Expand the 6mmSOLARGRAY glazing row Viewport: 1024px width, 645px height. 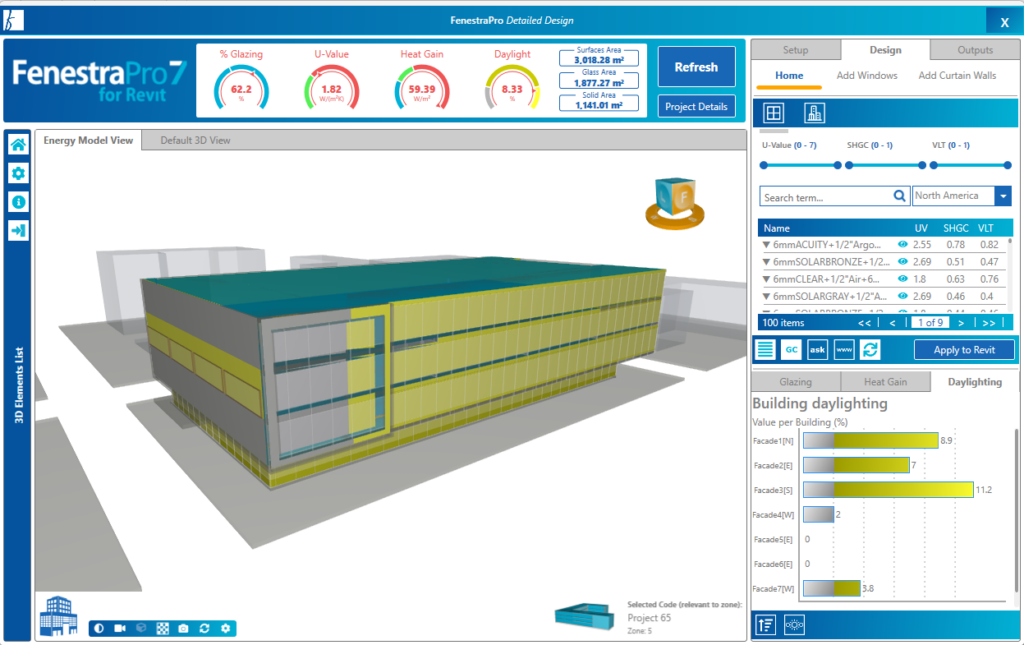tap(766, 296)
